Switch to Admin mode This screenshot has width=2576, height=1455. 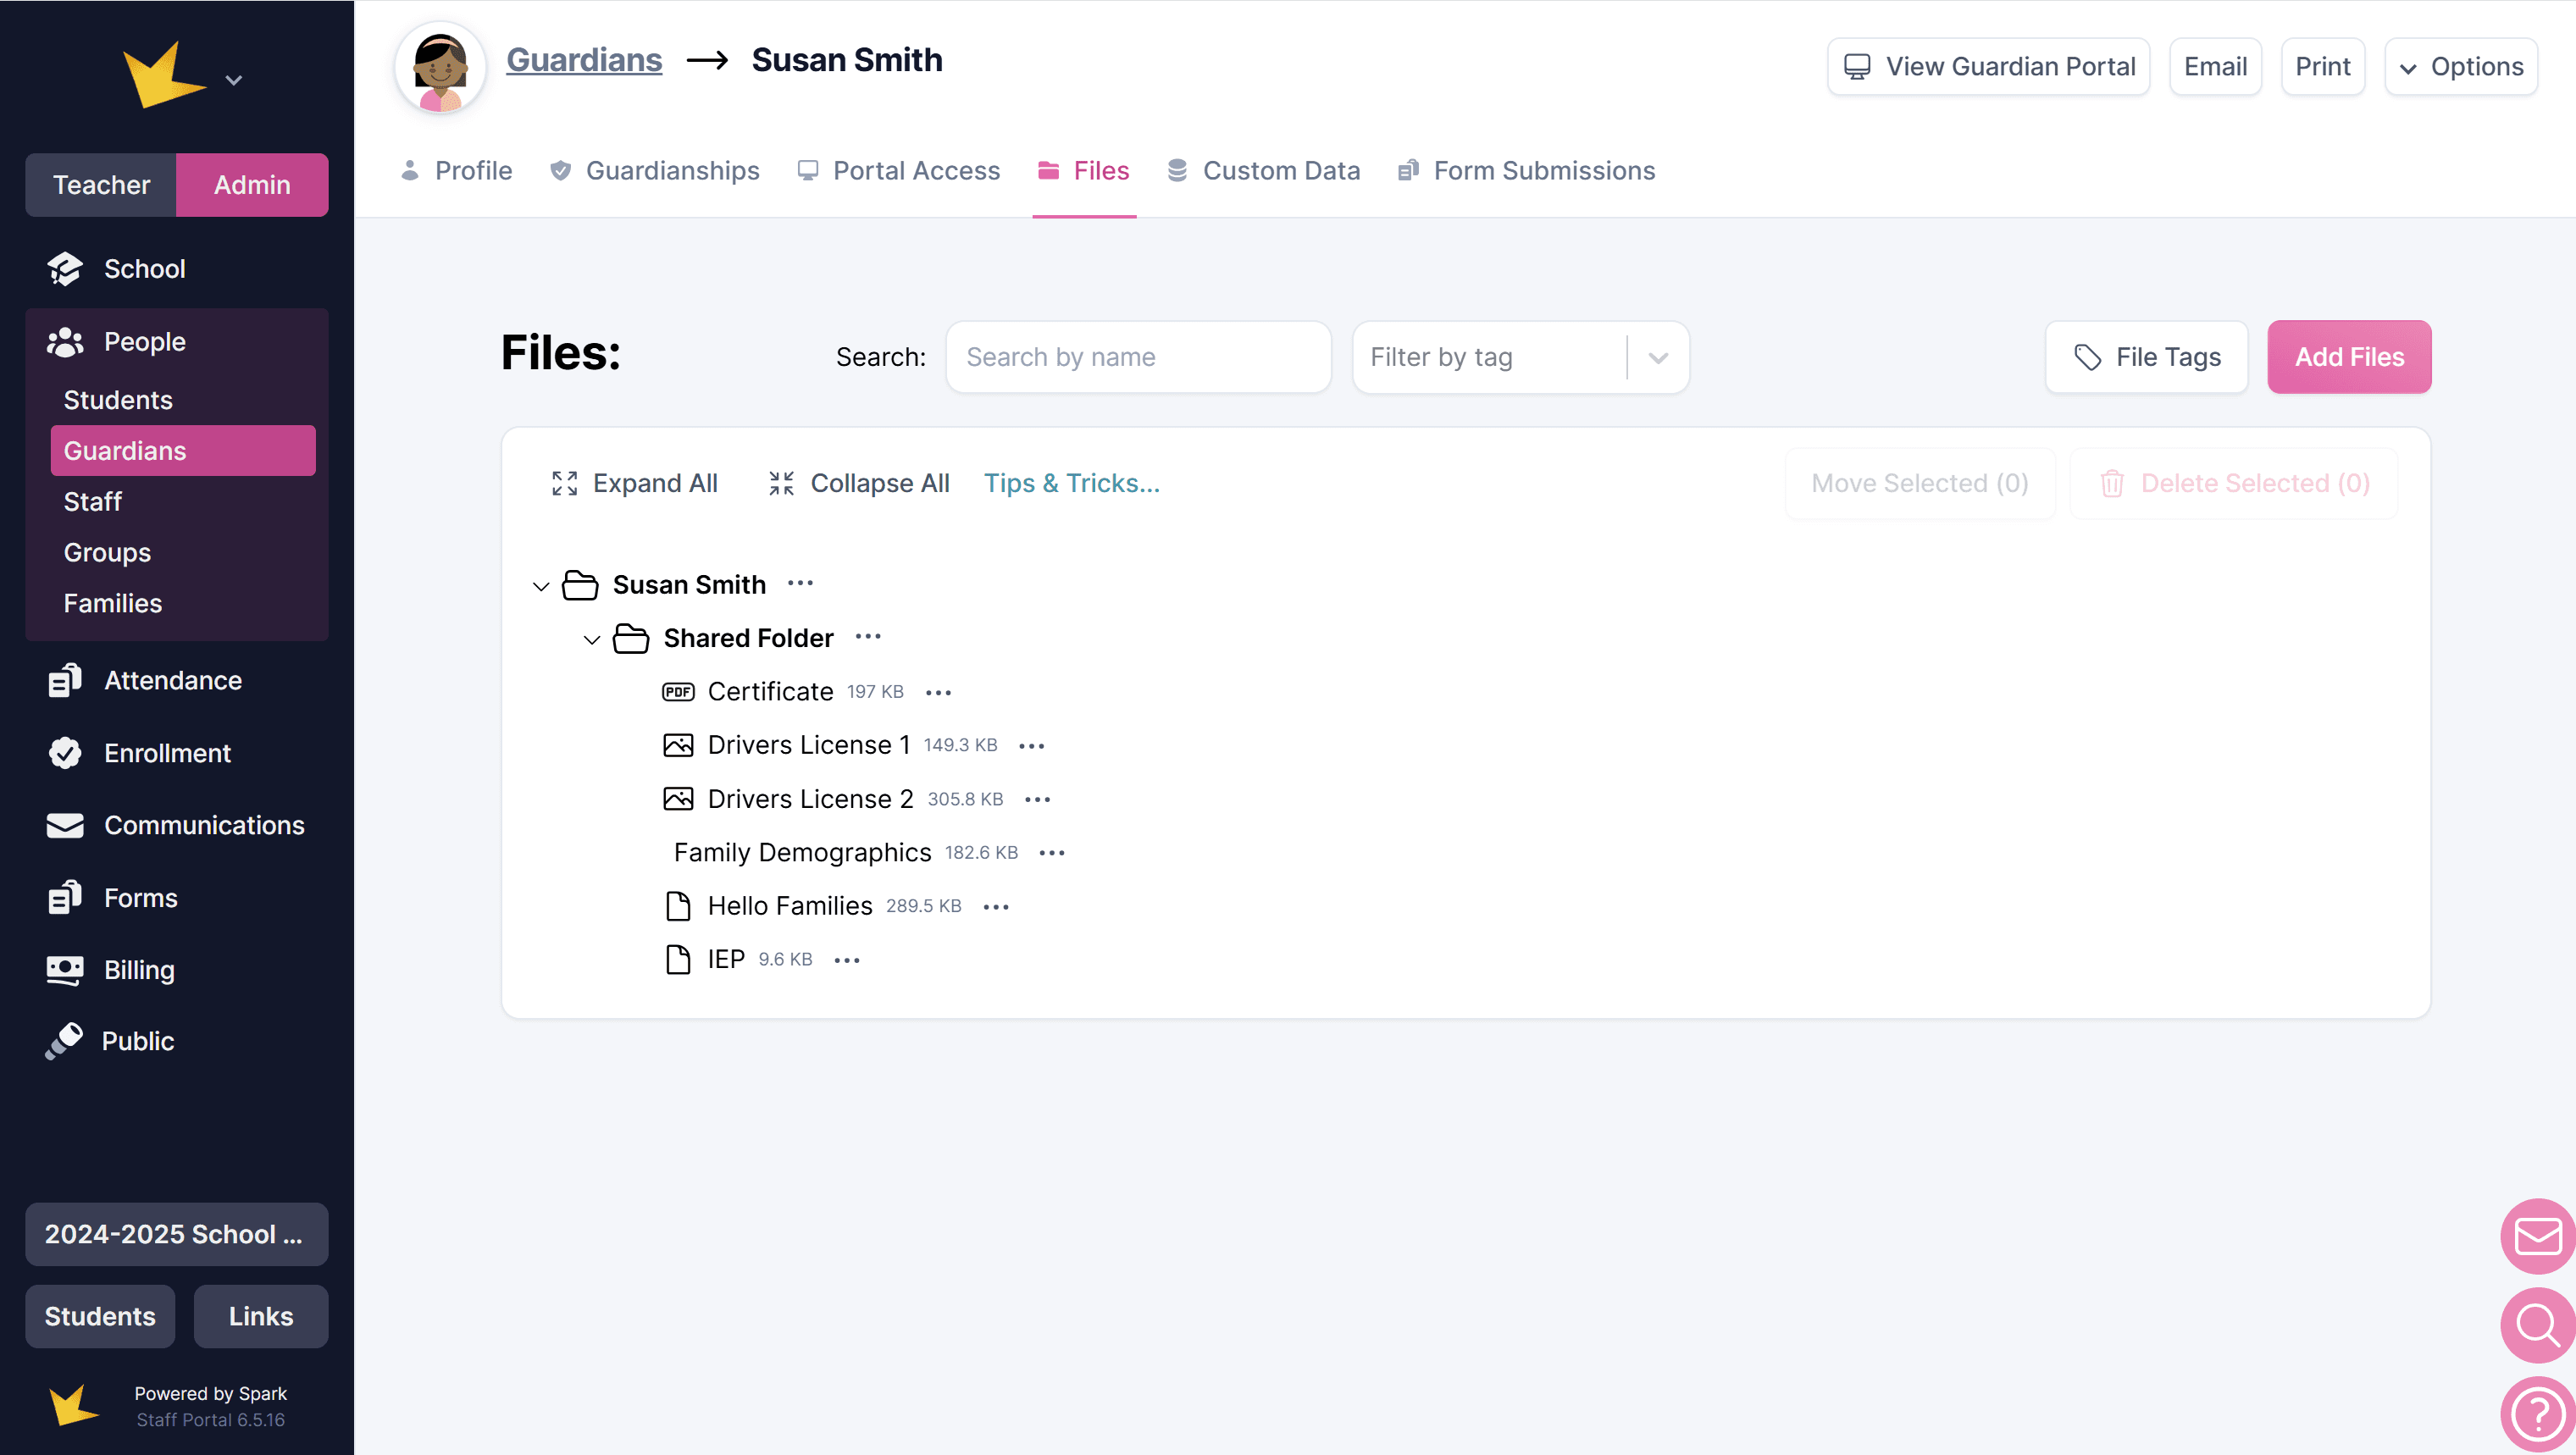[x=252, y=185]
